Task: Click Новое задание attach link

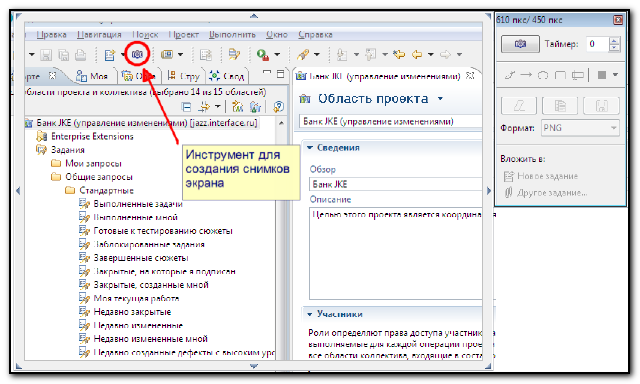Action: 541,176
